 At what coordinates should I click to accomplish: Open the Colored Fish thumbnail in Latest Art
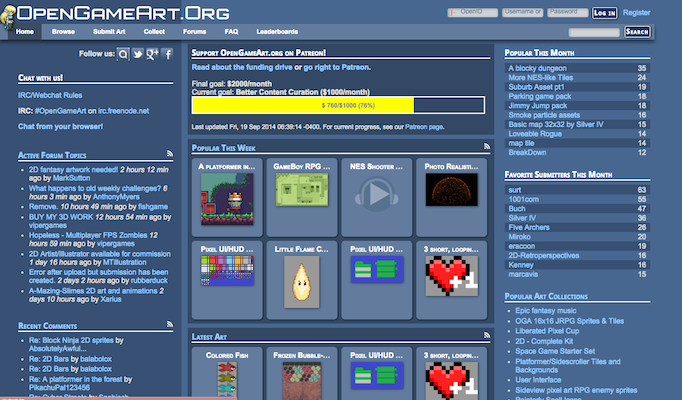[x=227, y=381]
